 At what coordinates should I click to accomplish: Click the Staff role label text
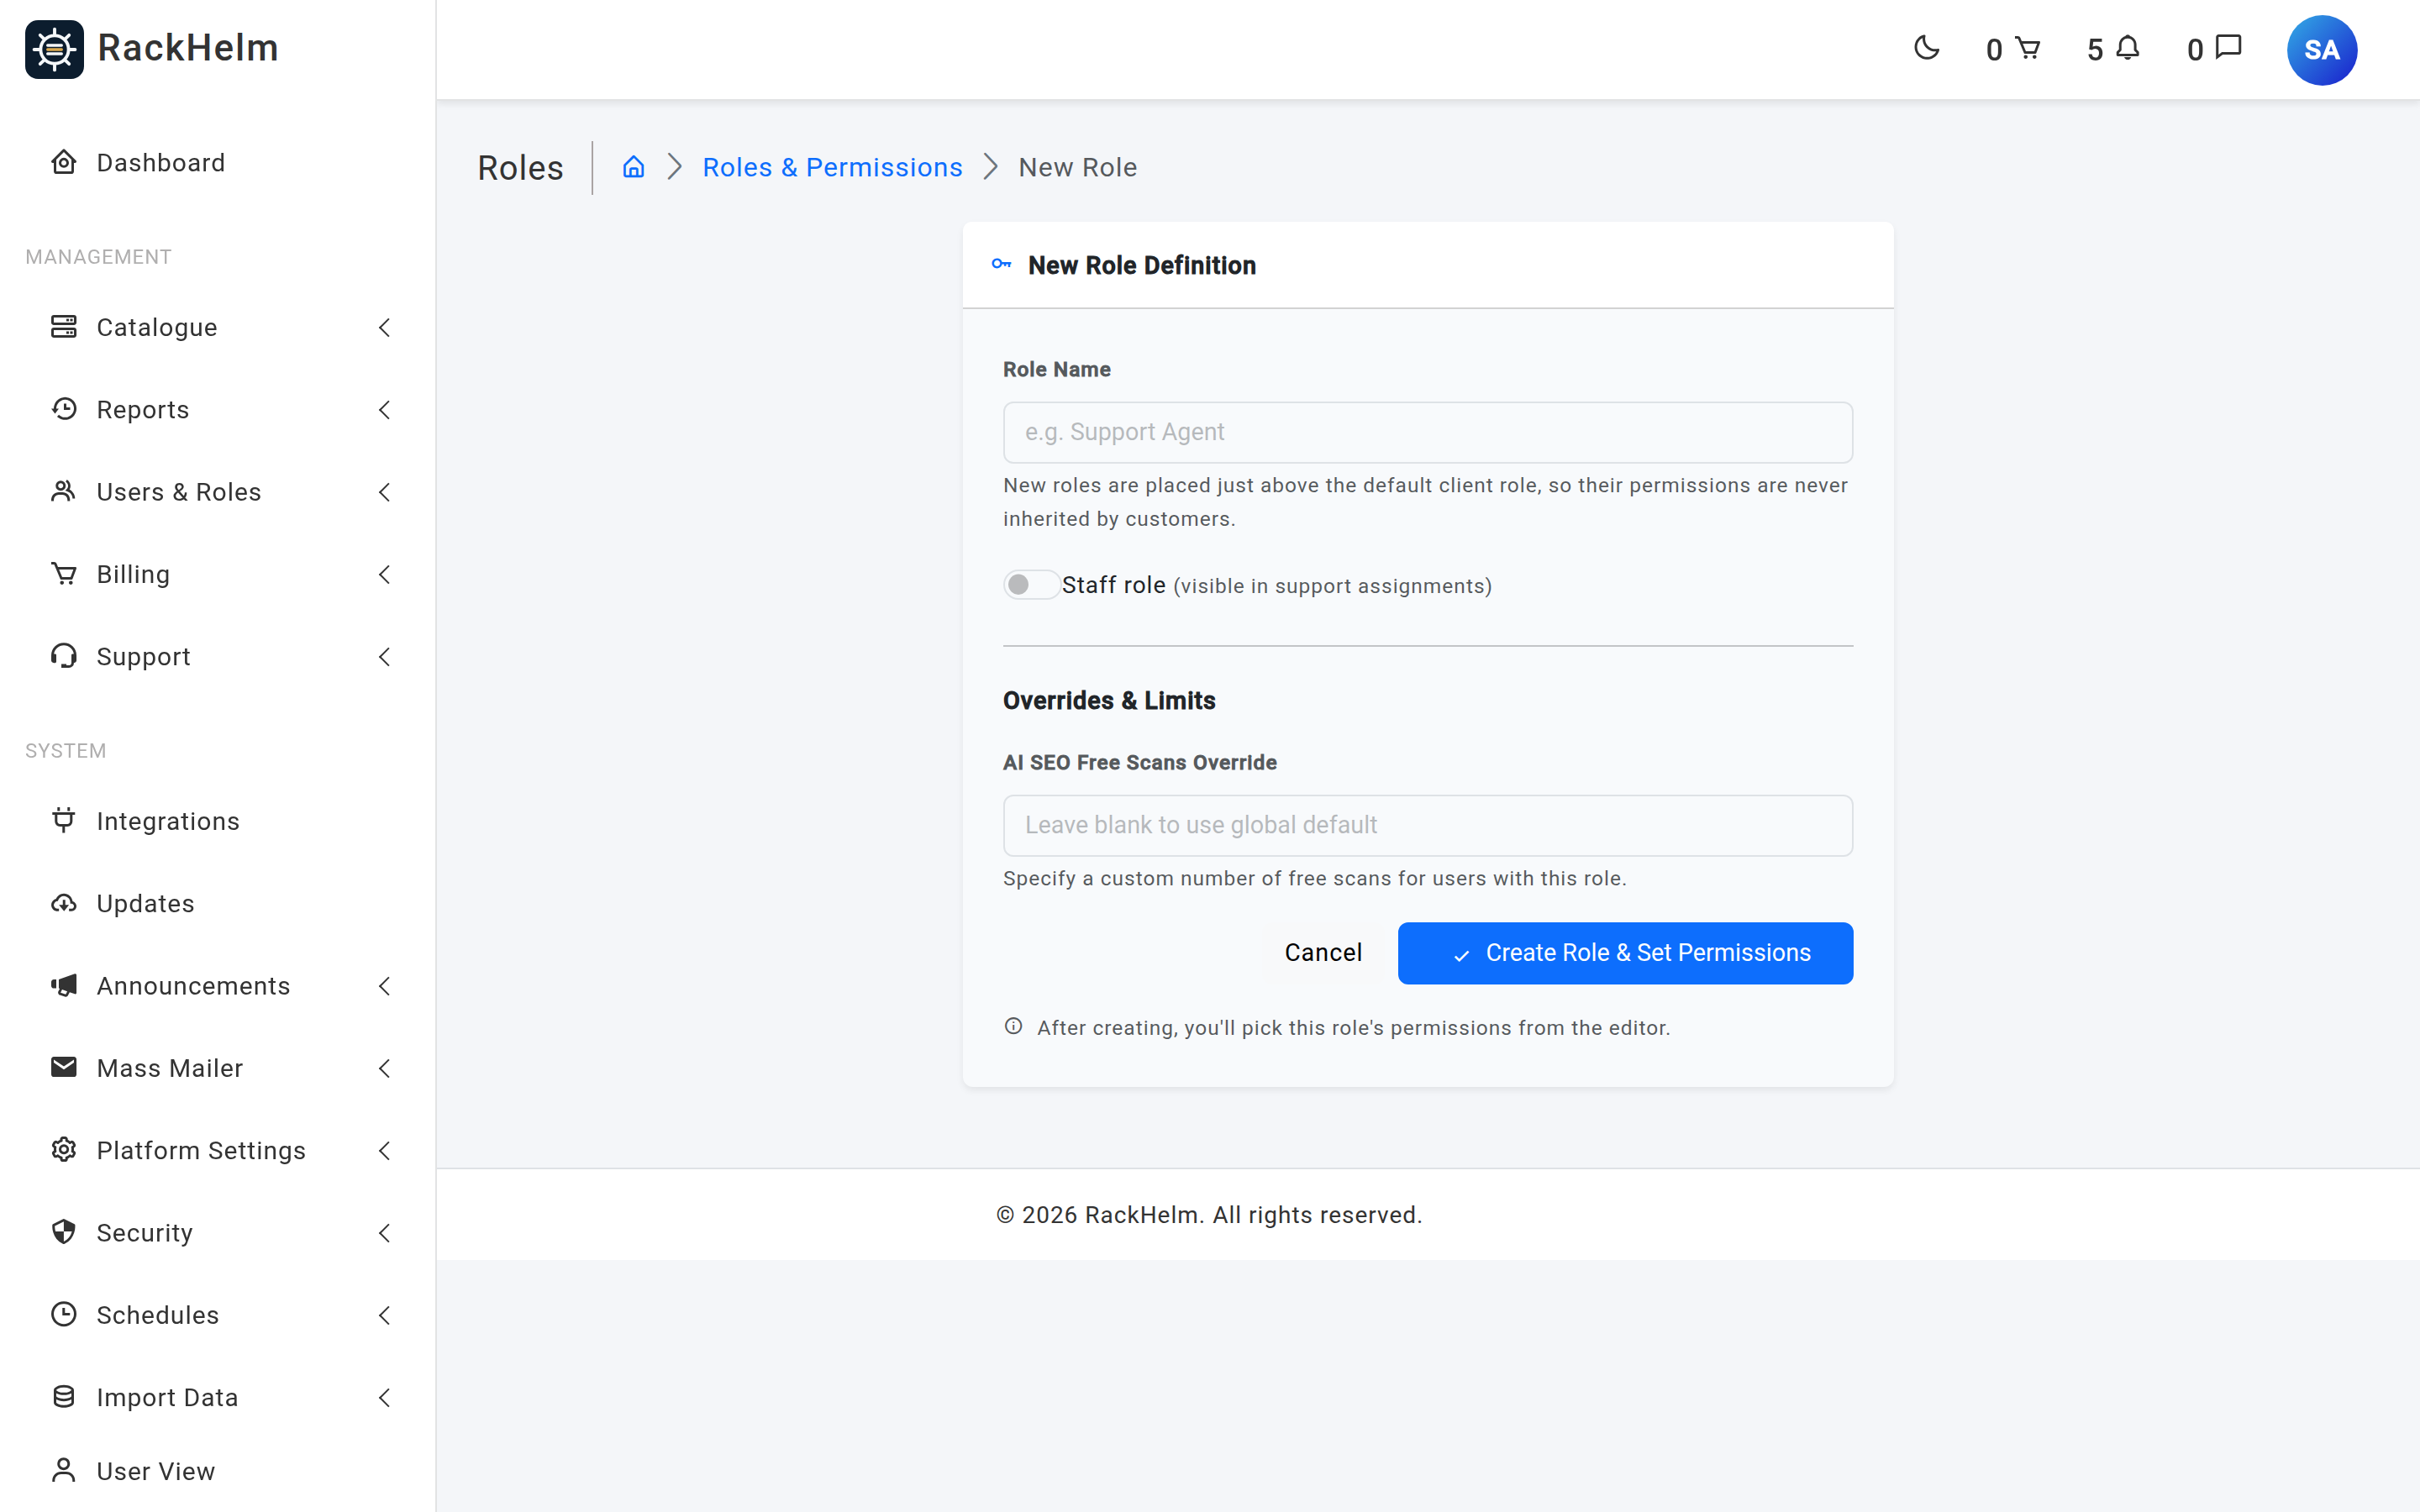point(1113,585)
